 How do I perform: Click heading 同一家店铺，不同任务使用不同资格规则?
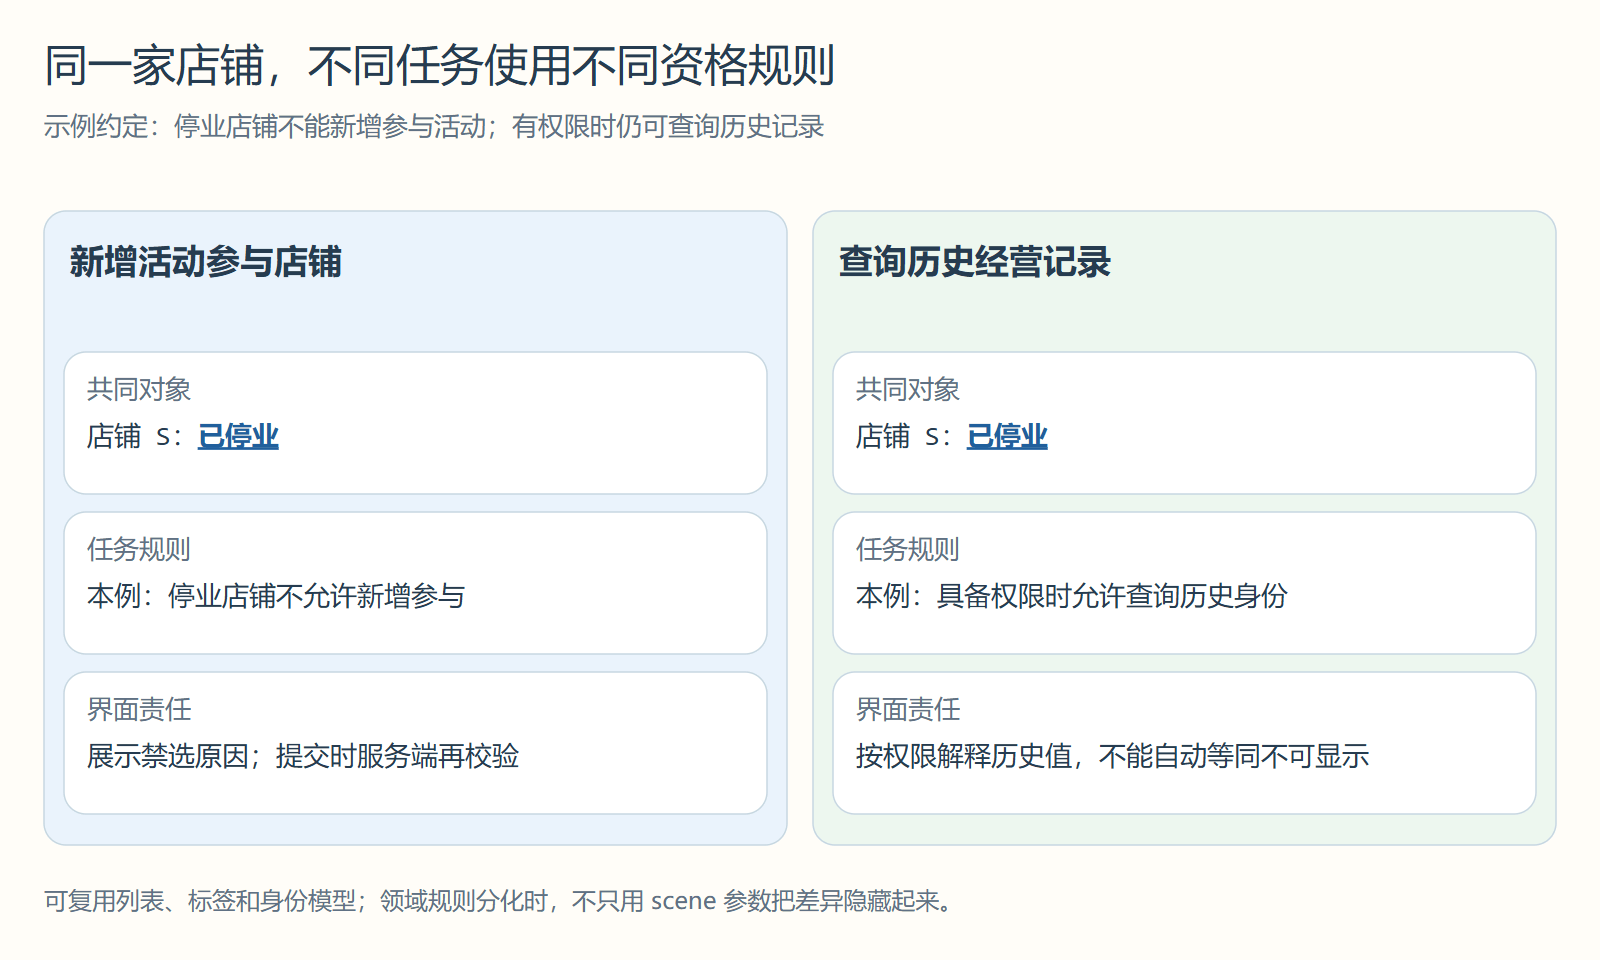[x=440, y=66]
